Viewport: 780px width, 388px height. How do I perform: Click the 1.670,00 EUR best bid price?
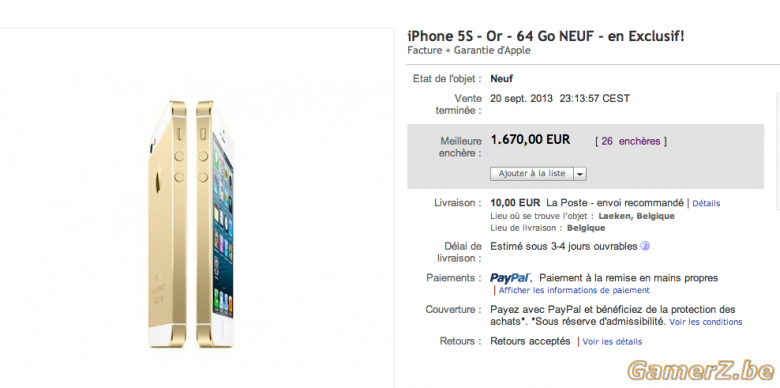click(x=530, y=140)
